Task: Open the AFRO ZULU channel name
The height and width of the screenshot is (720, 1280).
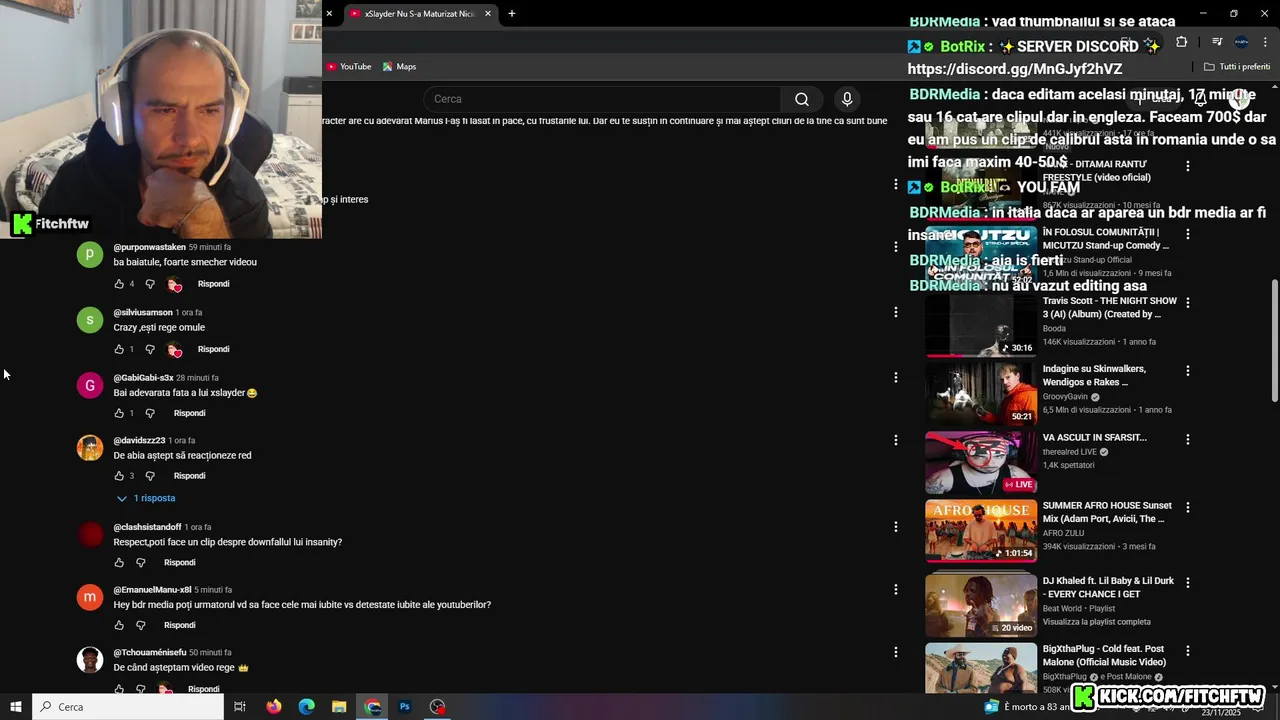Action: point(1063,533)
